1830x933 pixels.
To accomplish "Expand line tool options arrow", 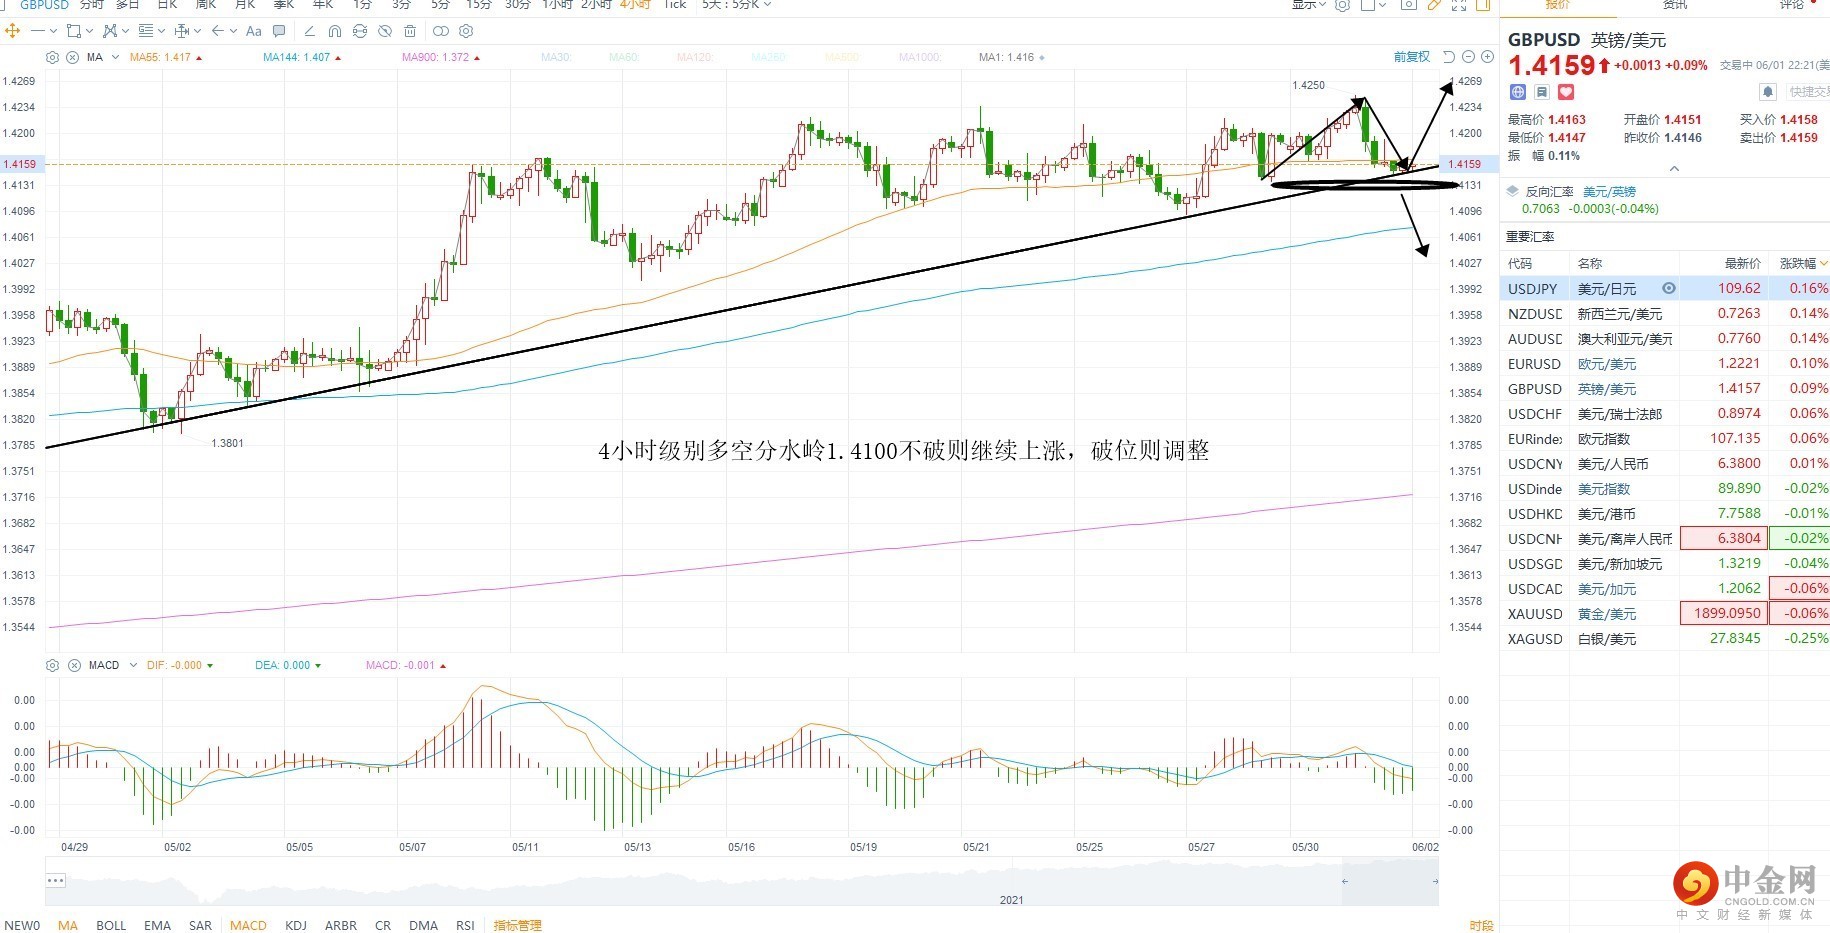I will point(53,31).
